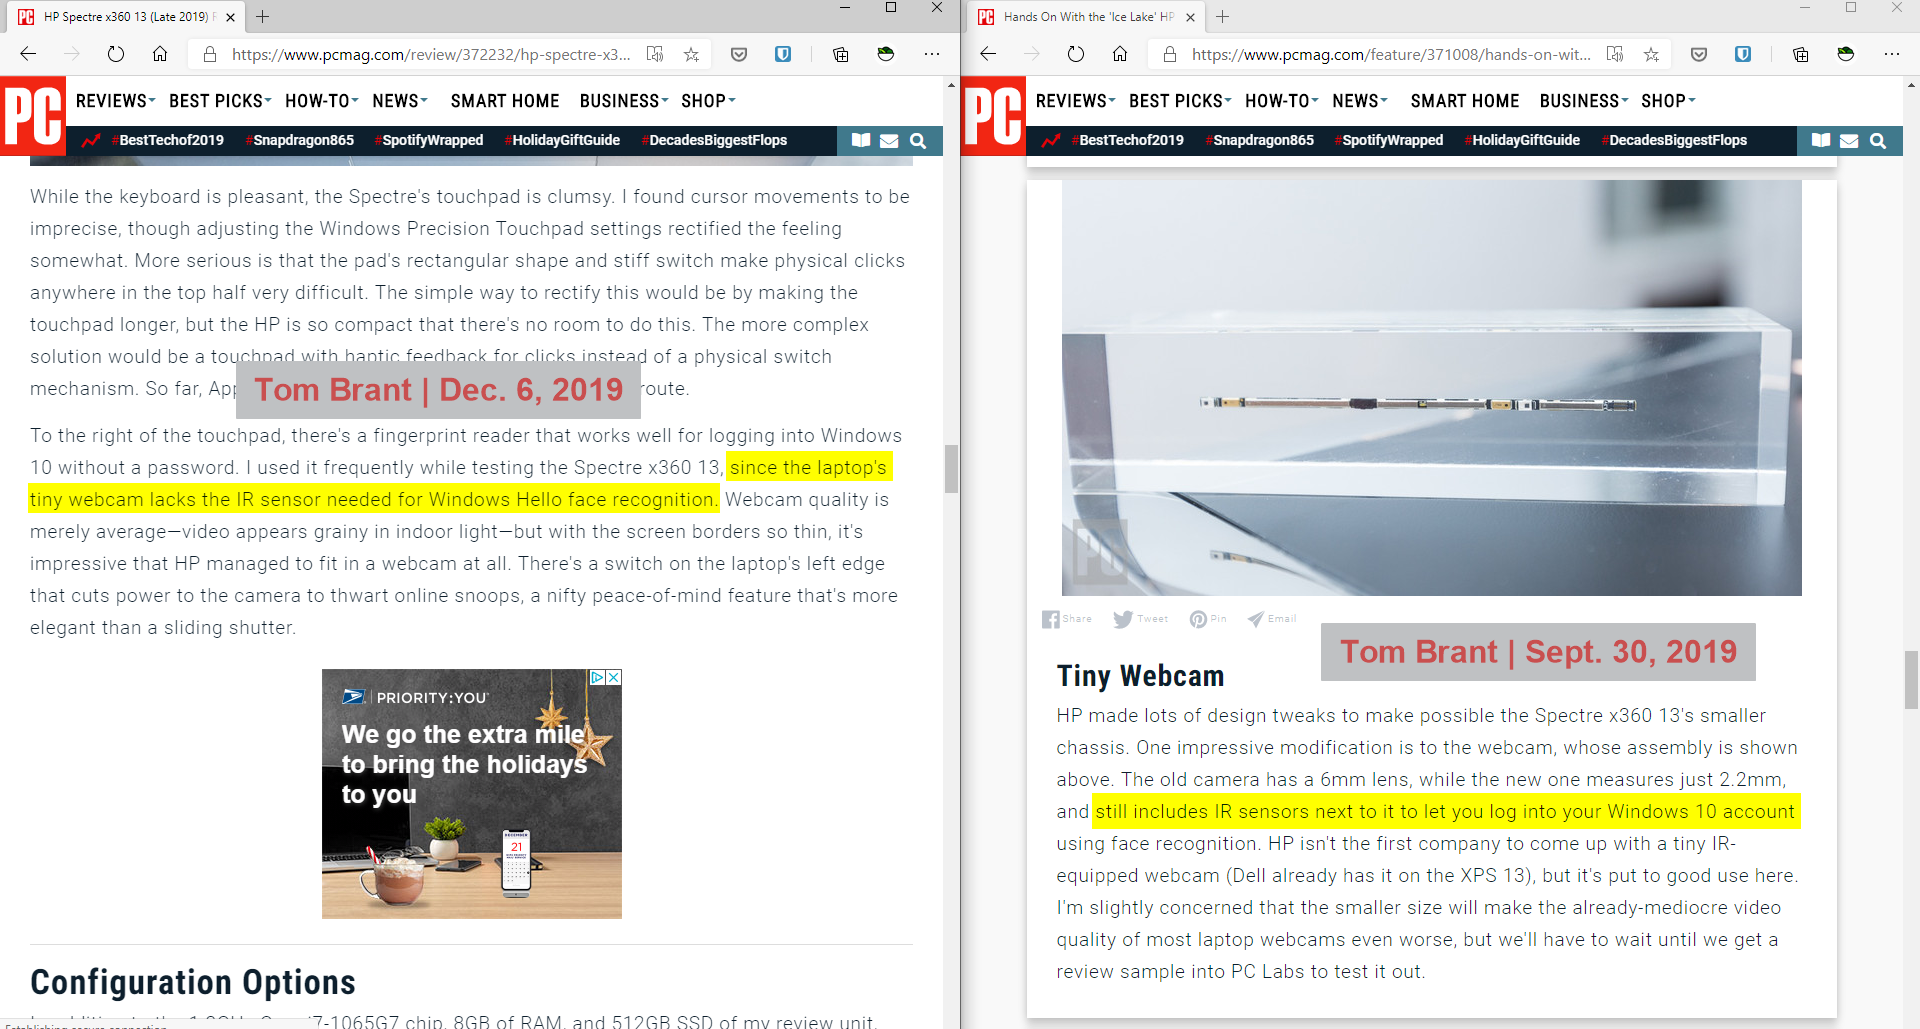The width and height of the screenshot is (1920, 1029).
Task: Open #HolidayGiftGuide link in right window
Action: pos(1522,140)
